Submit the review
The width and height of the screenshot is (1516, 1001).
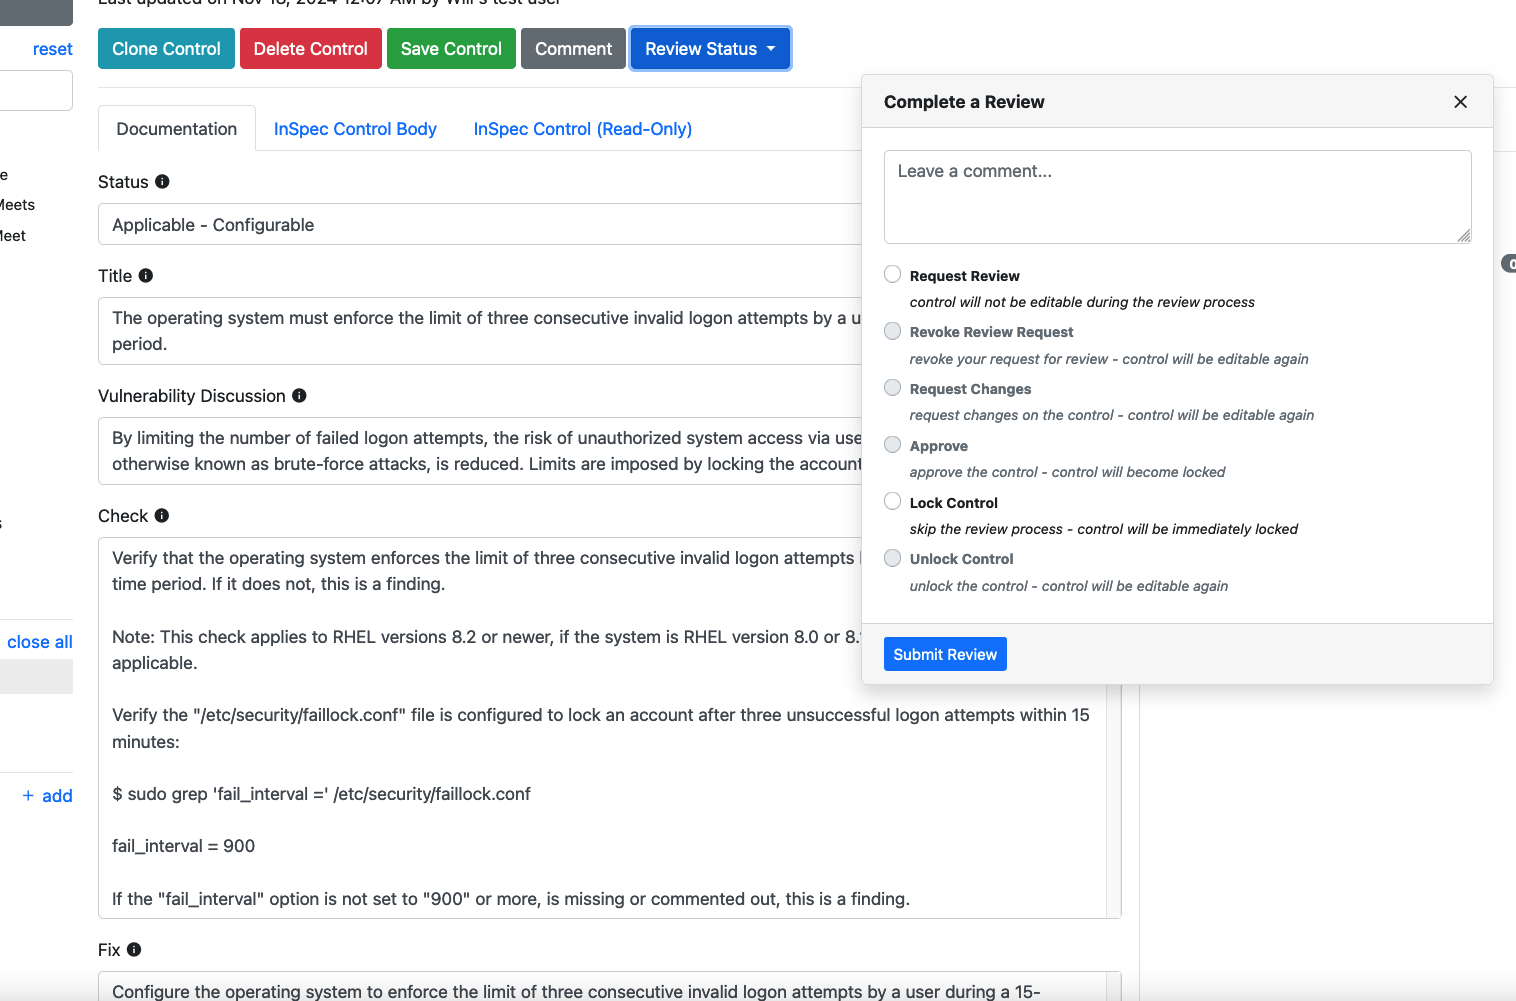coord(944,653)
